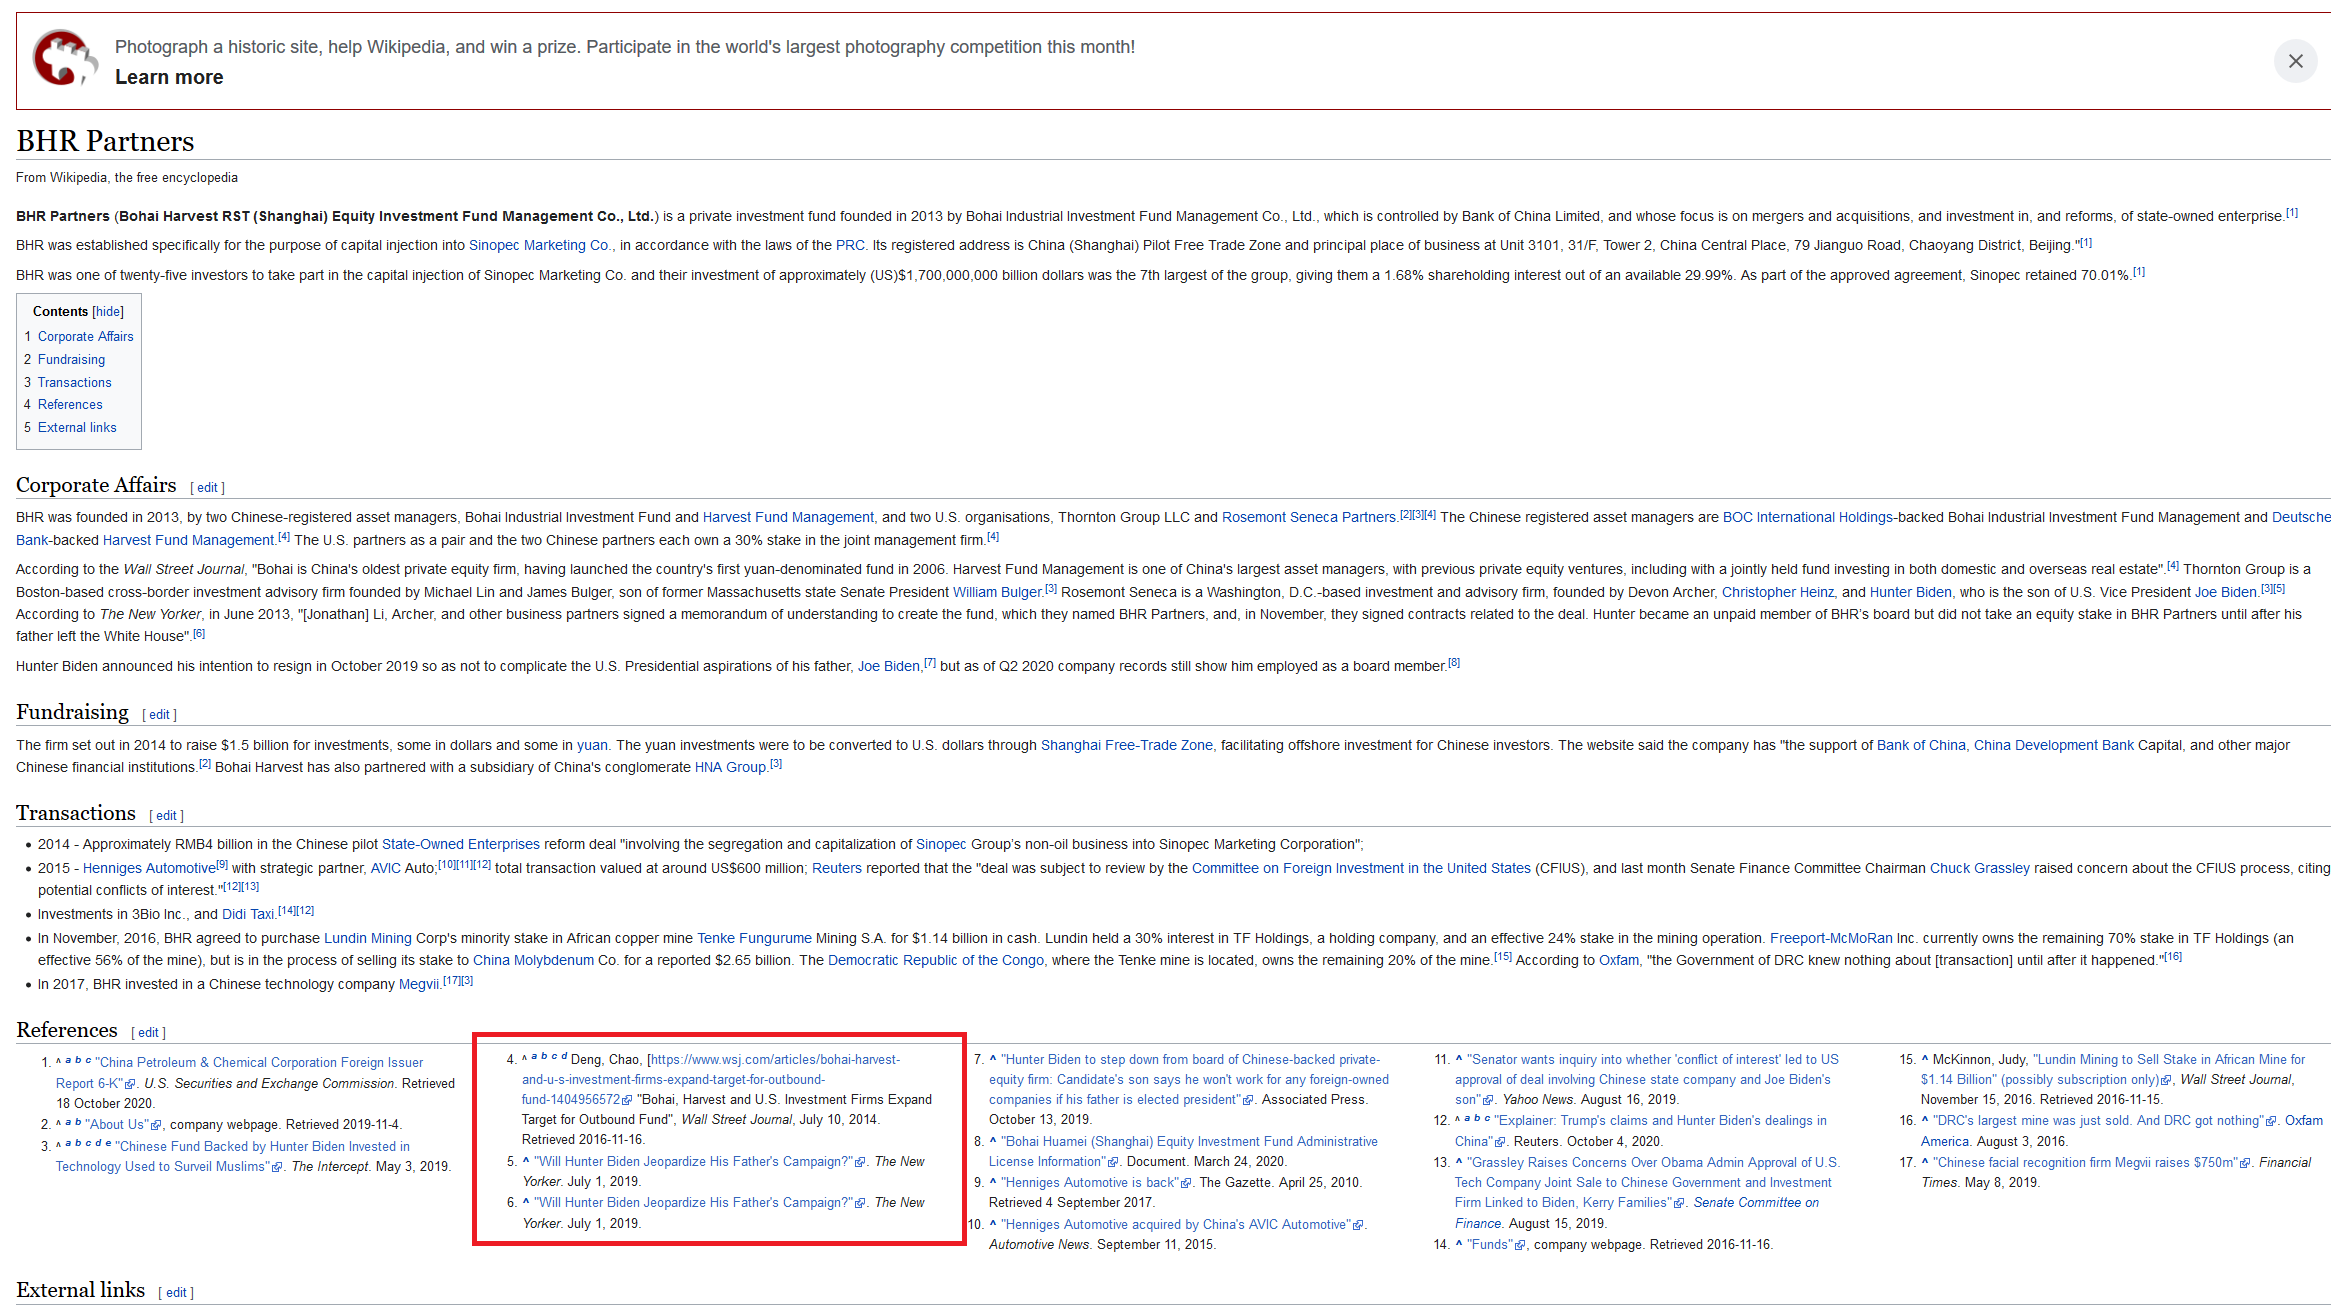Viewport: 2331px width, 1305px height.
Task: Jump to References in Contents
Action: coord(70,405)
